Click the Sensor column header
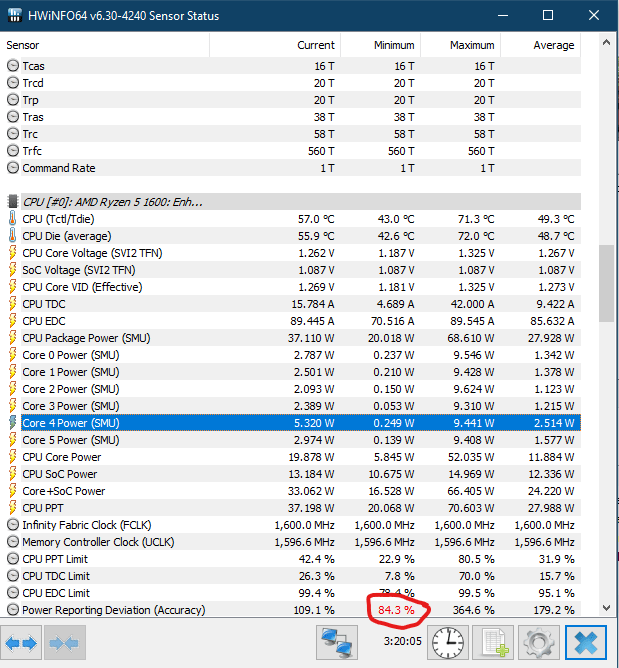Viewport: 619px width, 668px height. (105, 45)
